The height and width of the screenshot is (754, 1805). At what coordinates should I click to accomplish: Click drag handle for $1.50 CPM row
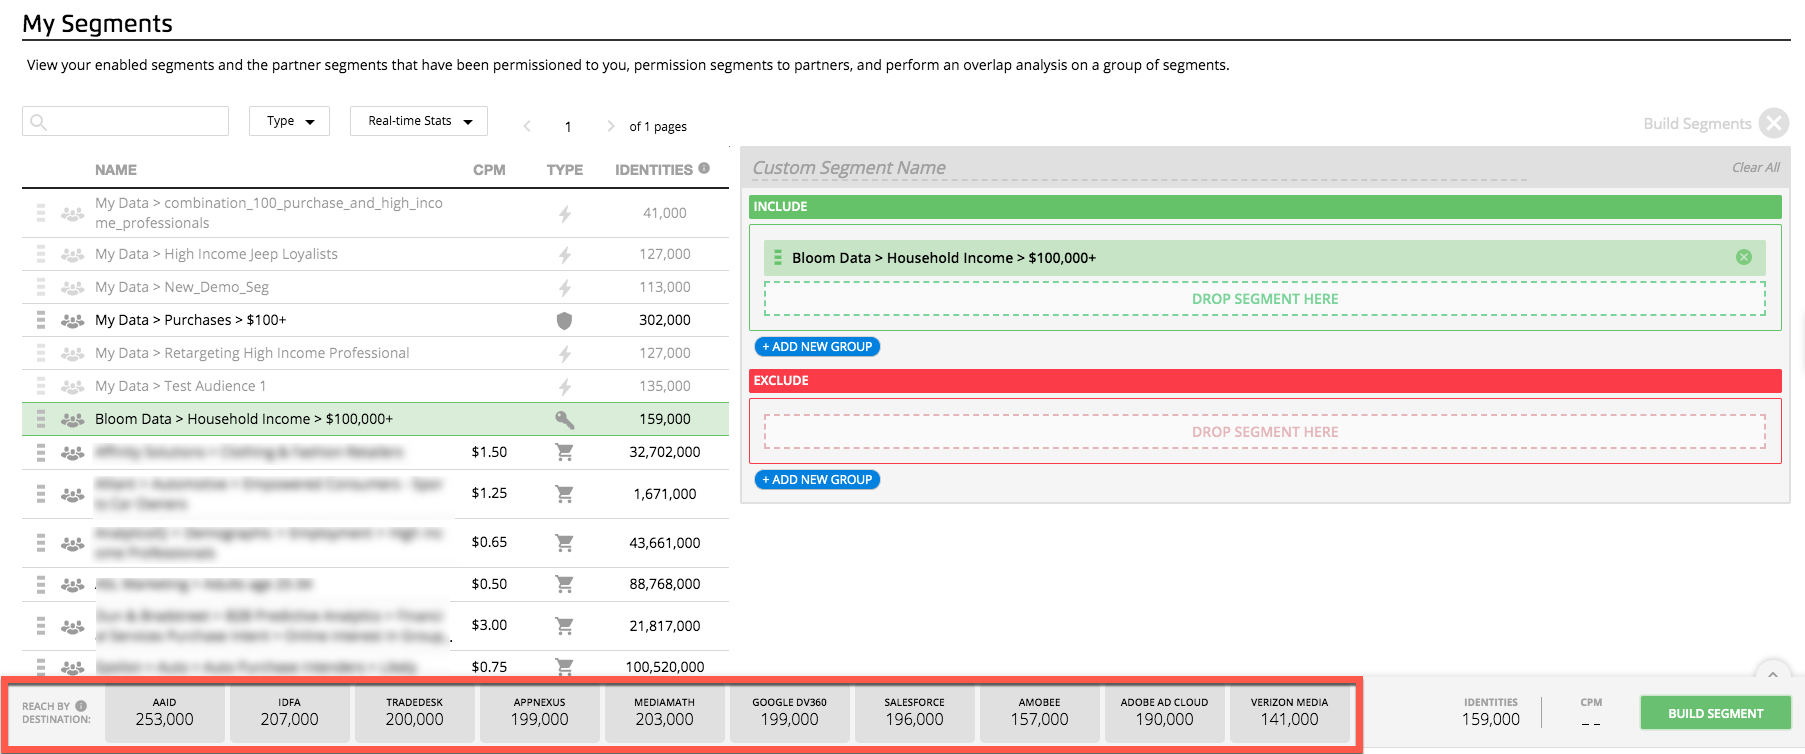pyautogui.click(x=41, y=453)
